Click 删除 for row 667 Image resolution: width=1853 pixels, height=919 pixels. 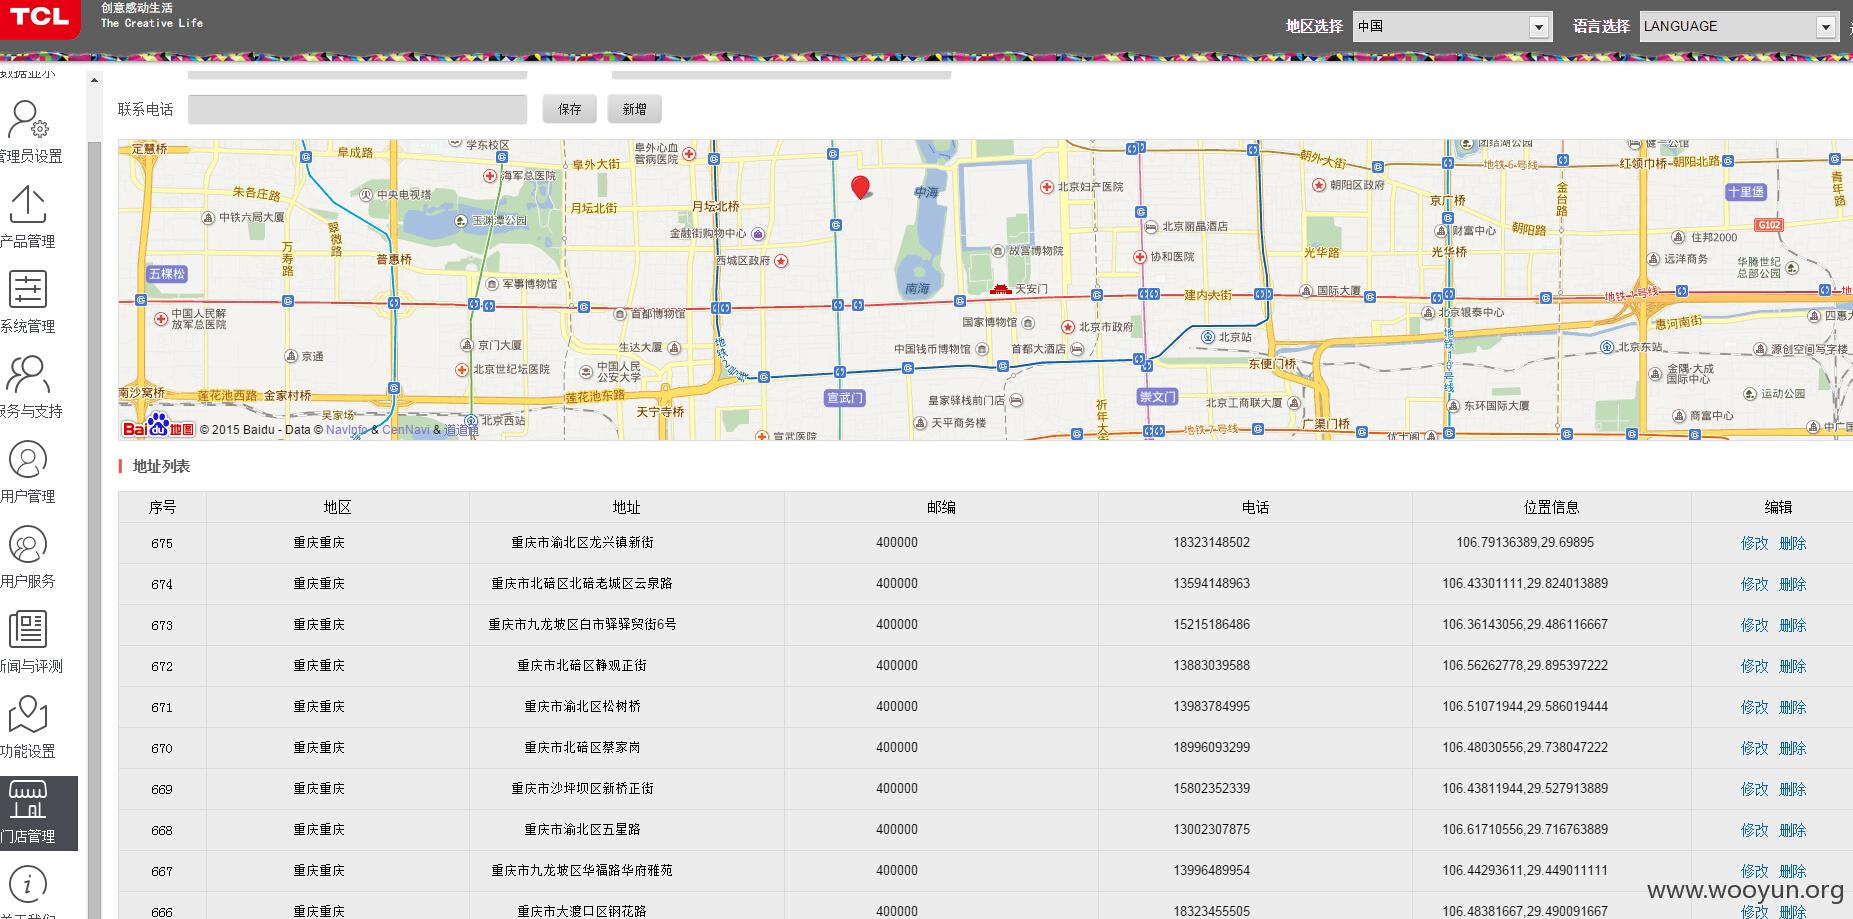click(1793, 871)
